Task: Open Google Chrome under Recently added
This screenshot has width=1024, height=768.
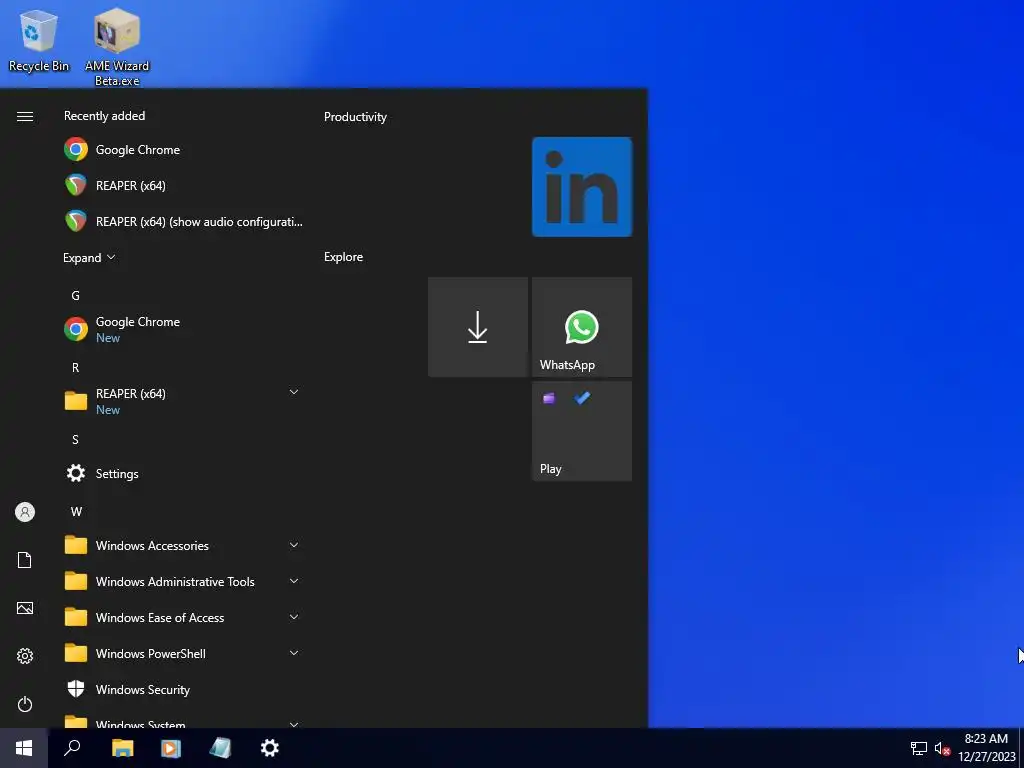Action: coord(183,150)
